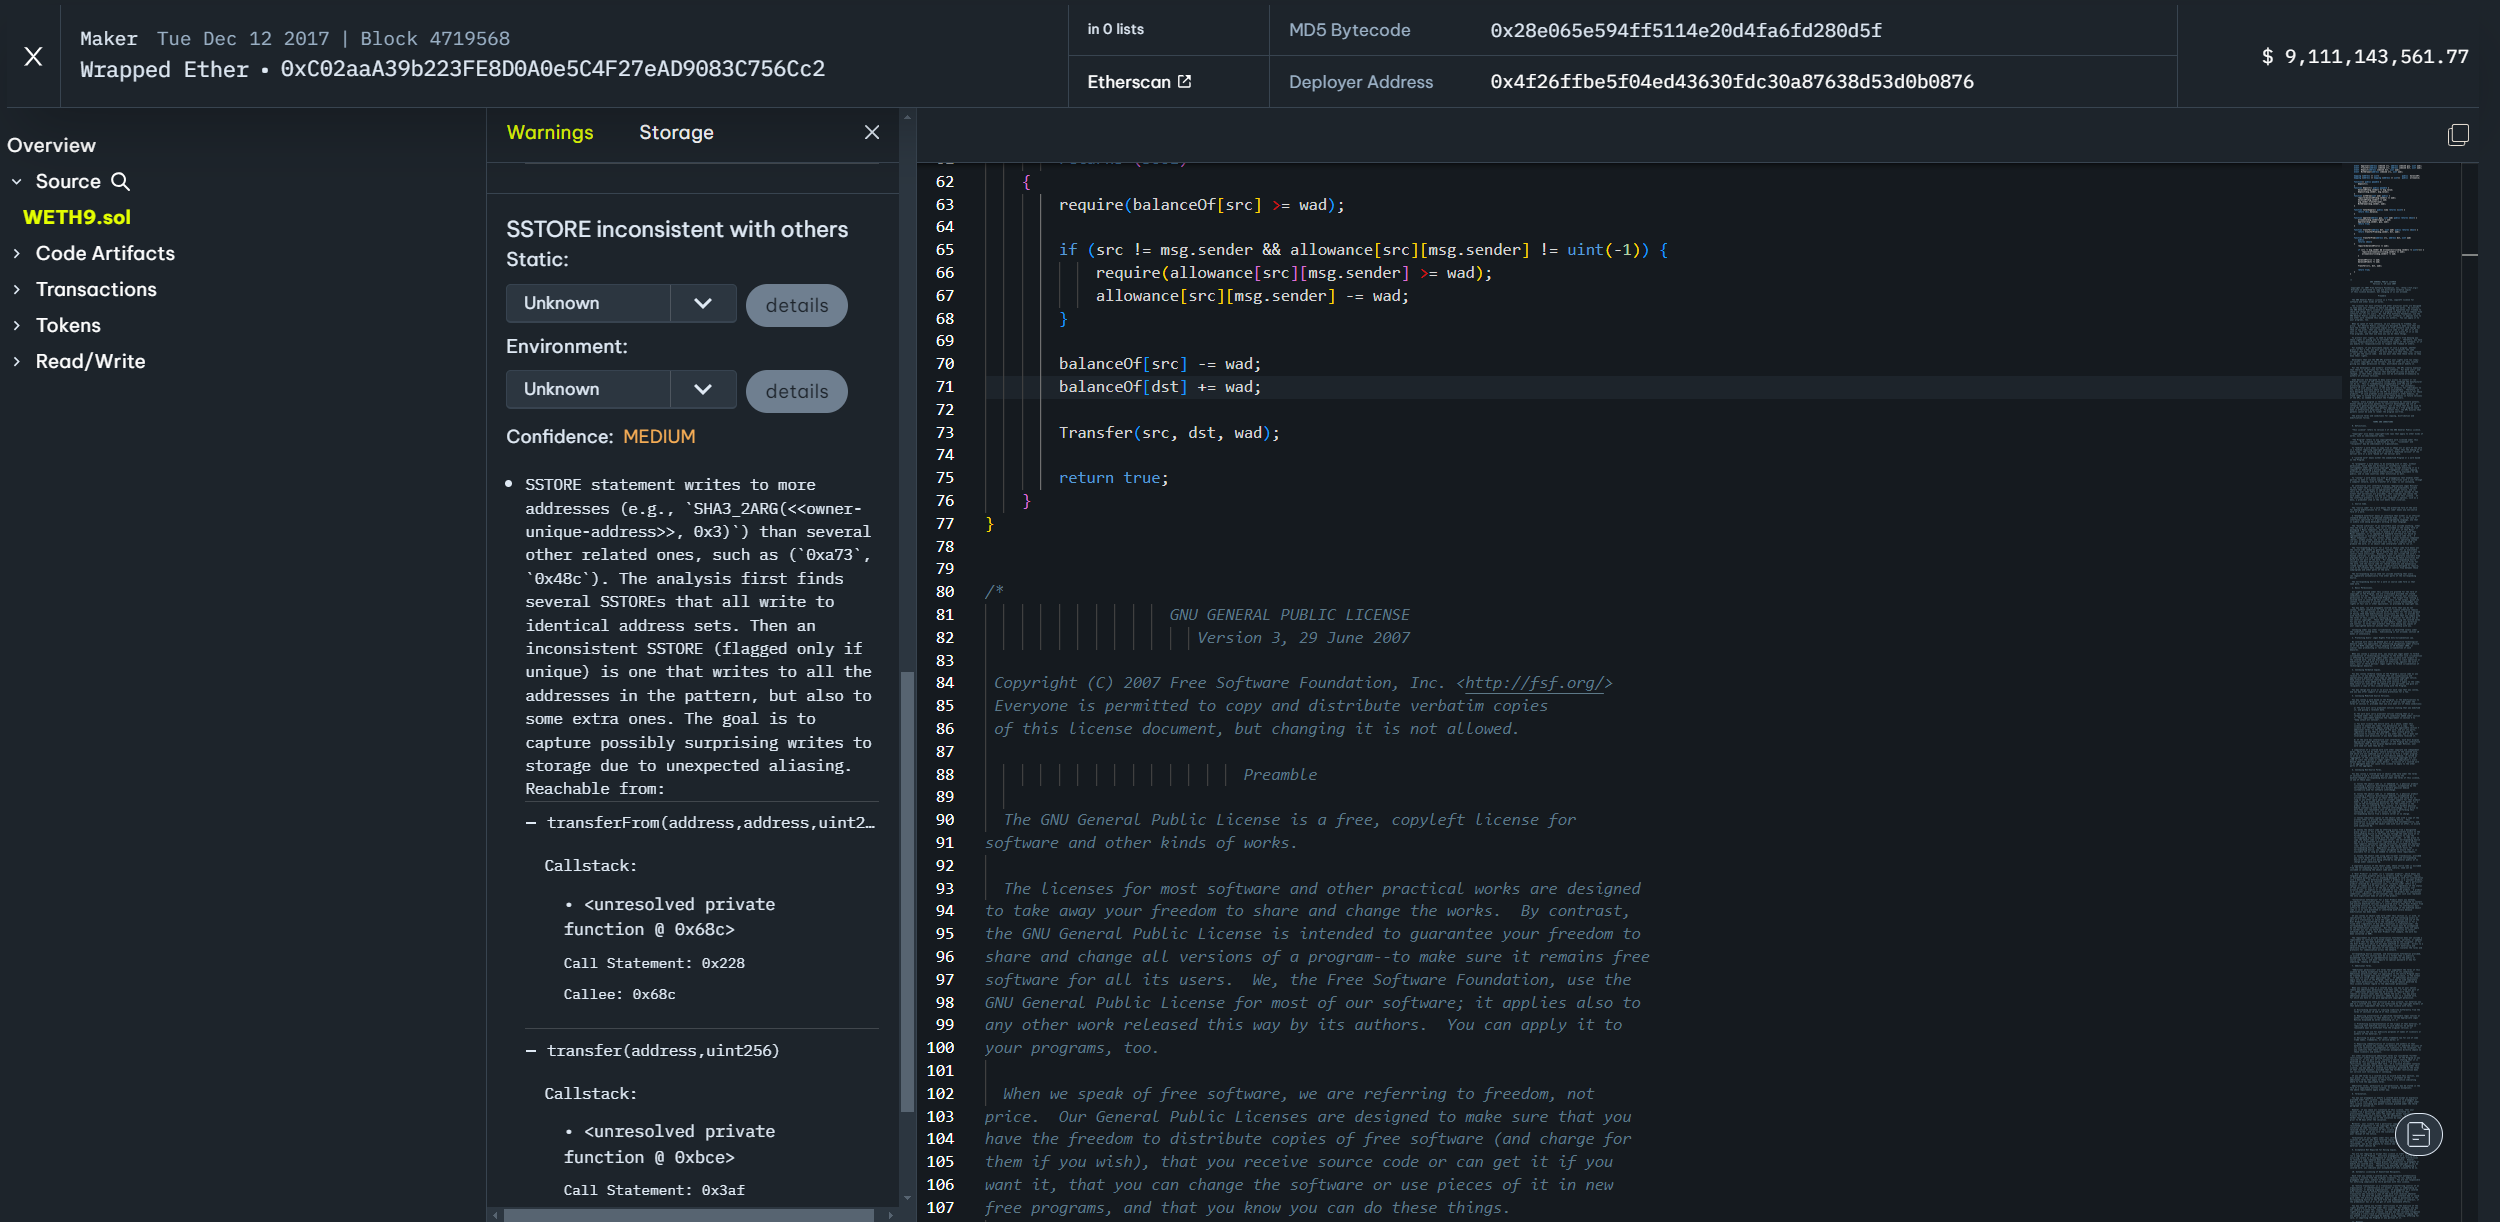Image resolution: width=2500 pixels, height=1222 pixels.
Task: Open the Etherscan external link icon
Action: point(1185,81)
